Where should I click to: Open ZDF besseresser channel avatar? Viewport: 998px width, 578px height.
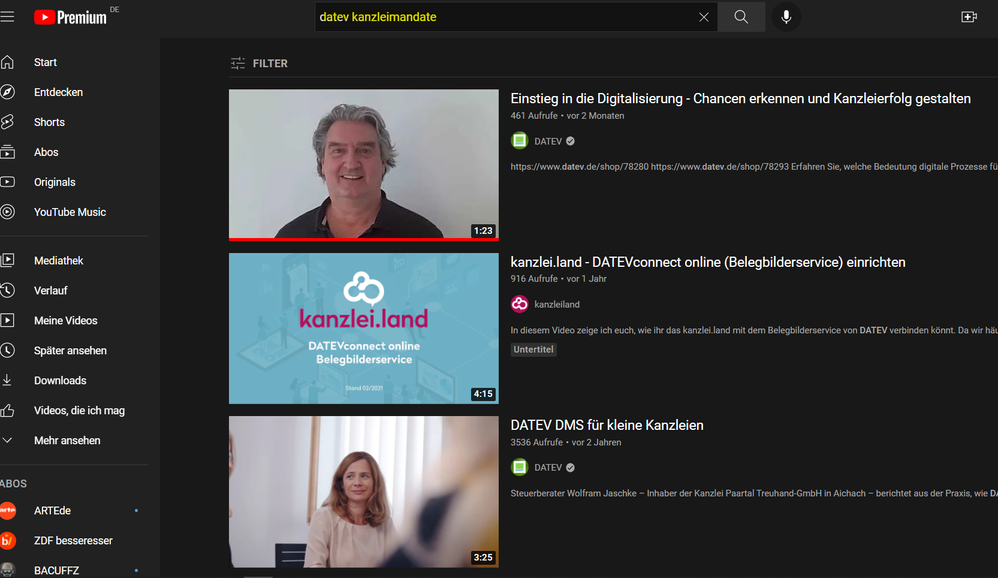8,540
